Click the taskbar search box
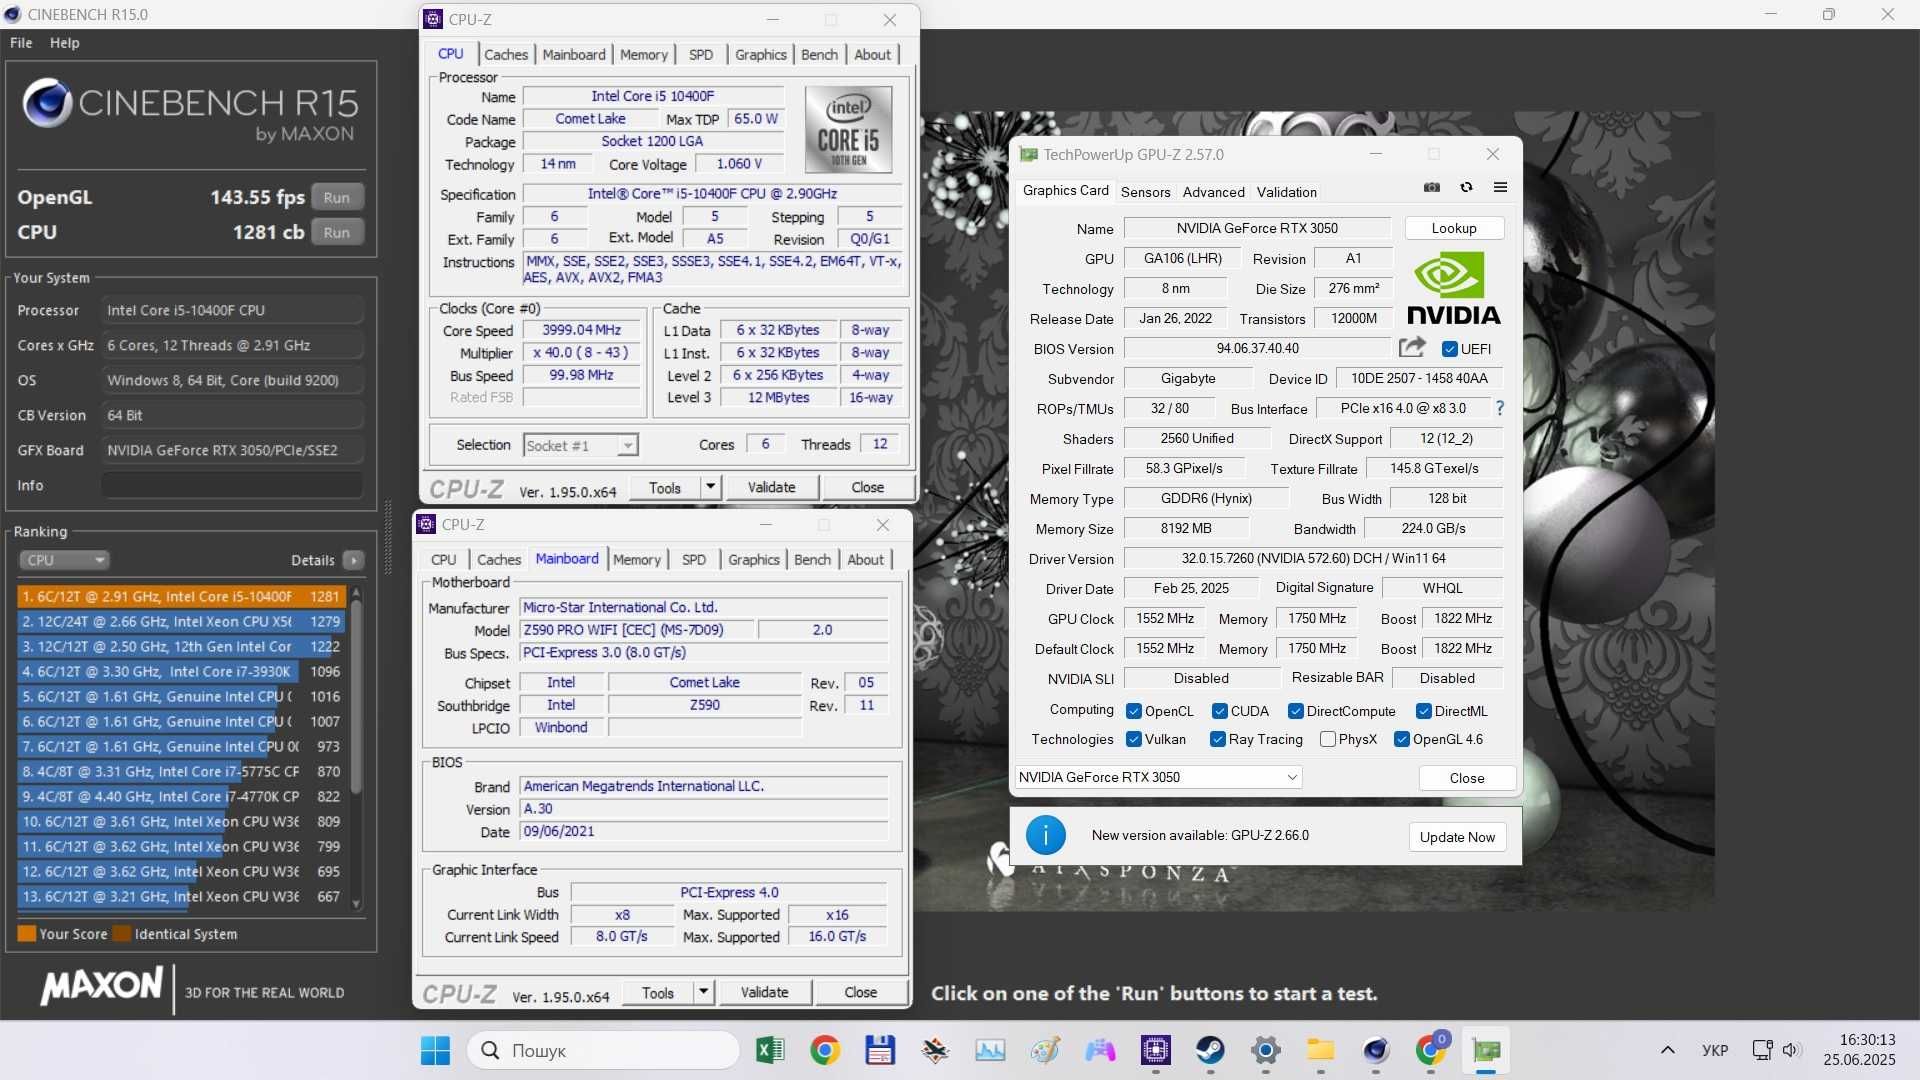This screenshot has height=1080, width=1920. coord(603,1050)
